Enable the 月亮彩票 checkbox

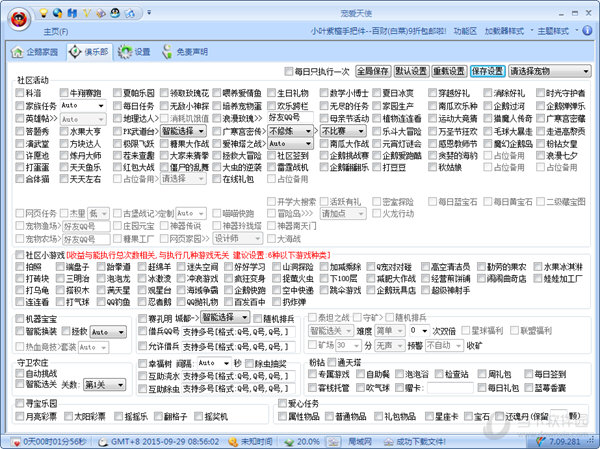tap(20, 416)
